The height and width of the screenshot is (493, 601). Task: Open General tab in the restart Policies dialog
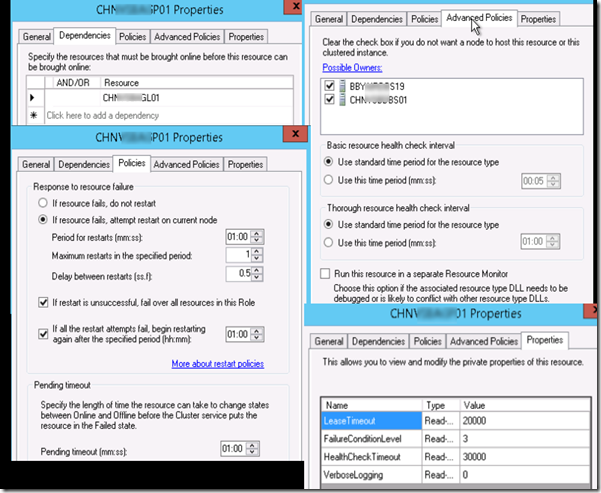coord(36,164)
